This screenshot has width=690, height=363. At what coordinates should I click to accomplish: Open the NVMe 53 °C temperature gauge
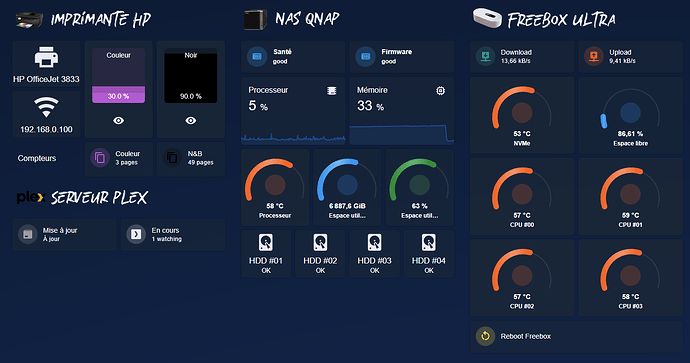point(522,115)
